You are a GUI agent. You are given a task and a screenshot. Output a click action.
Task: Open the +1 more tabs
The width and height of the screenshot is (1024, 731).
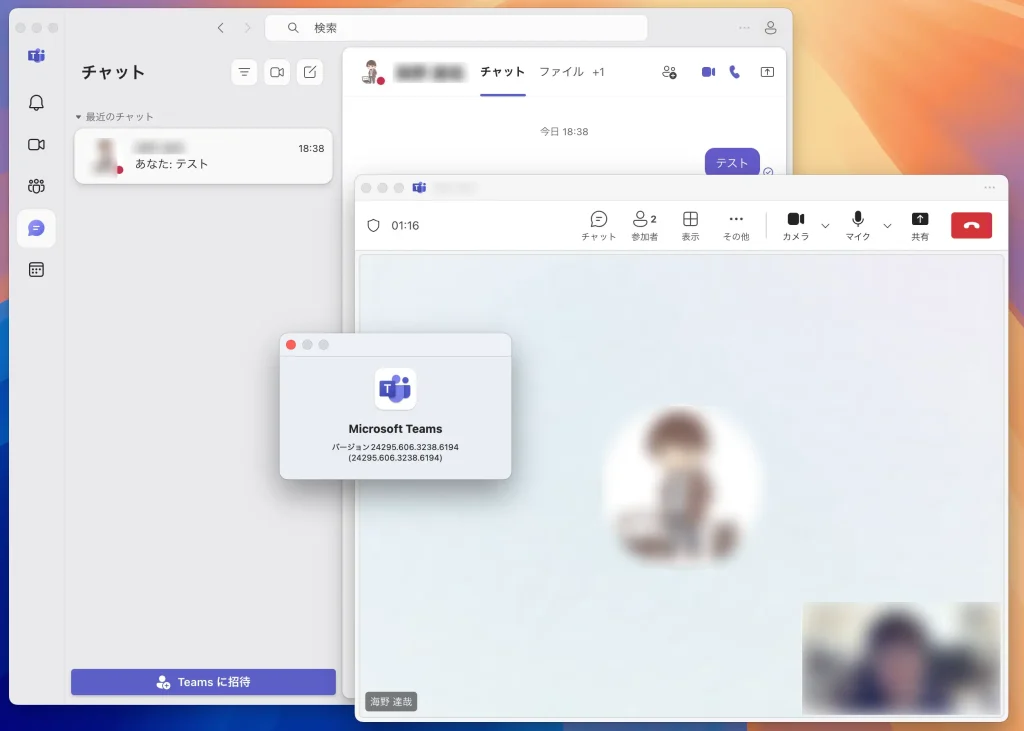(598, 72)
